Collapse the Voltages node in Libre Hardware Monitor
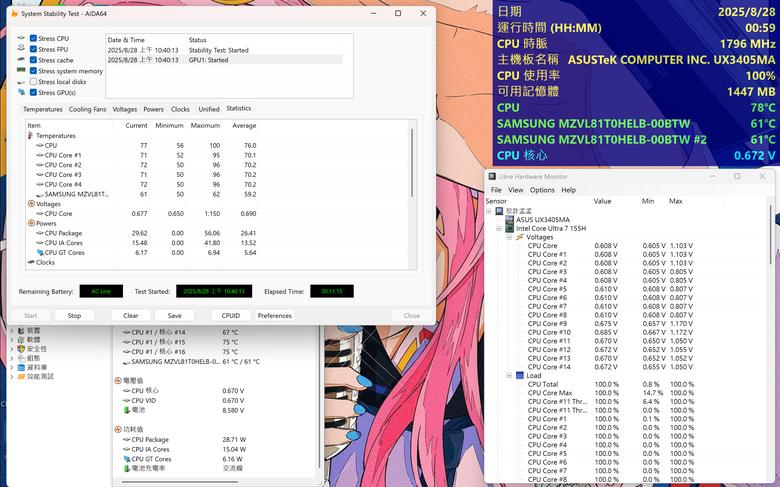Screen dimensions: 780x487 (x=509, y=237)
